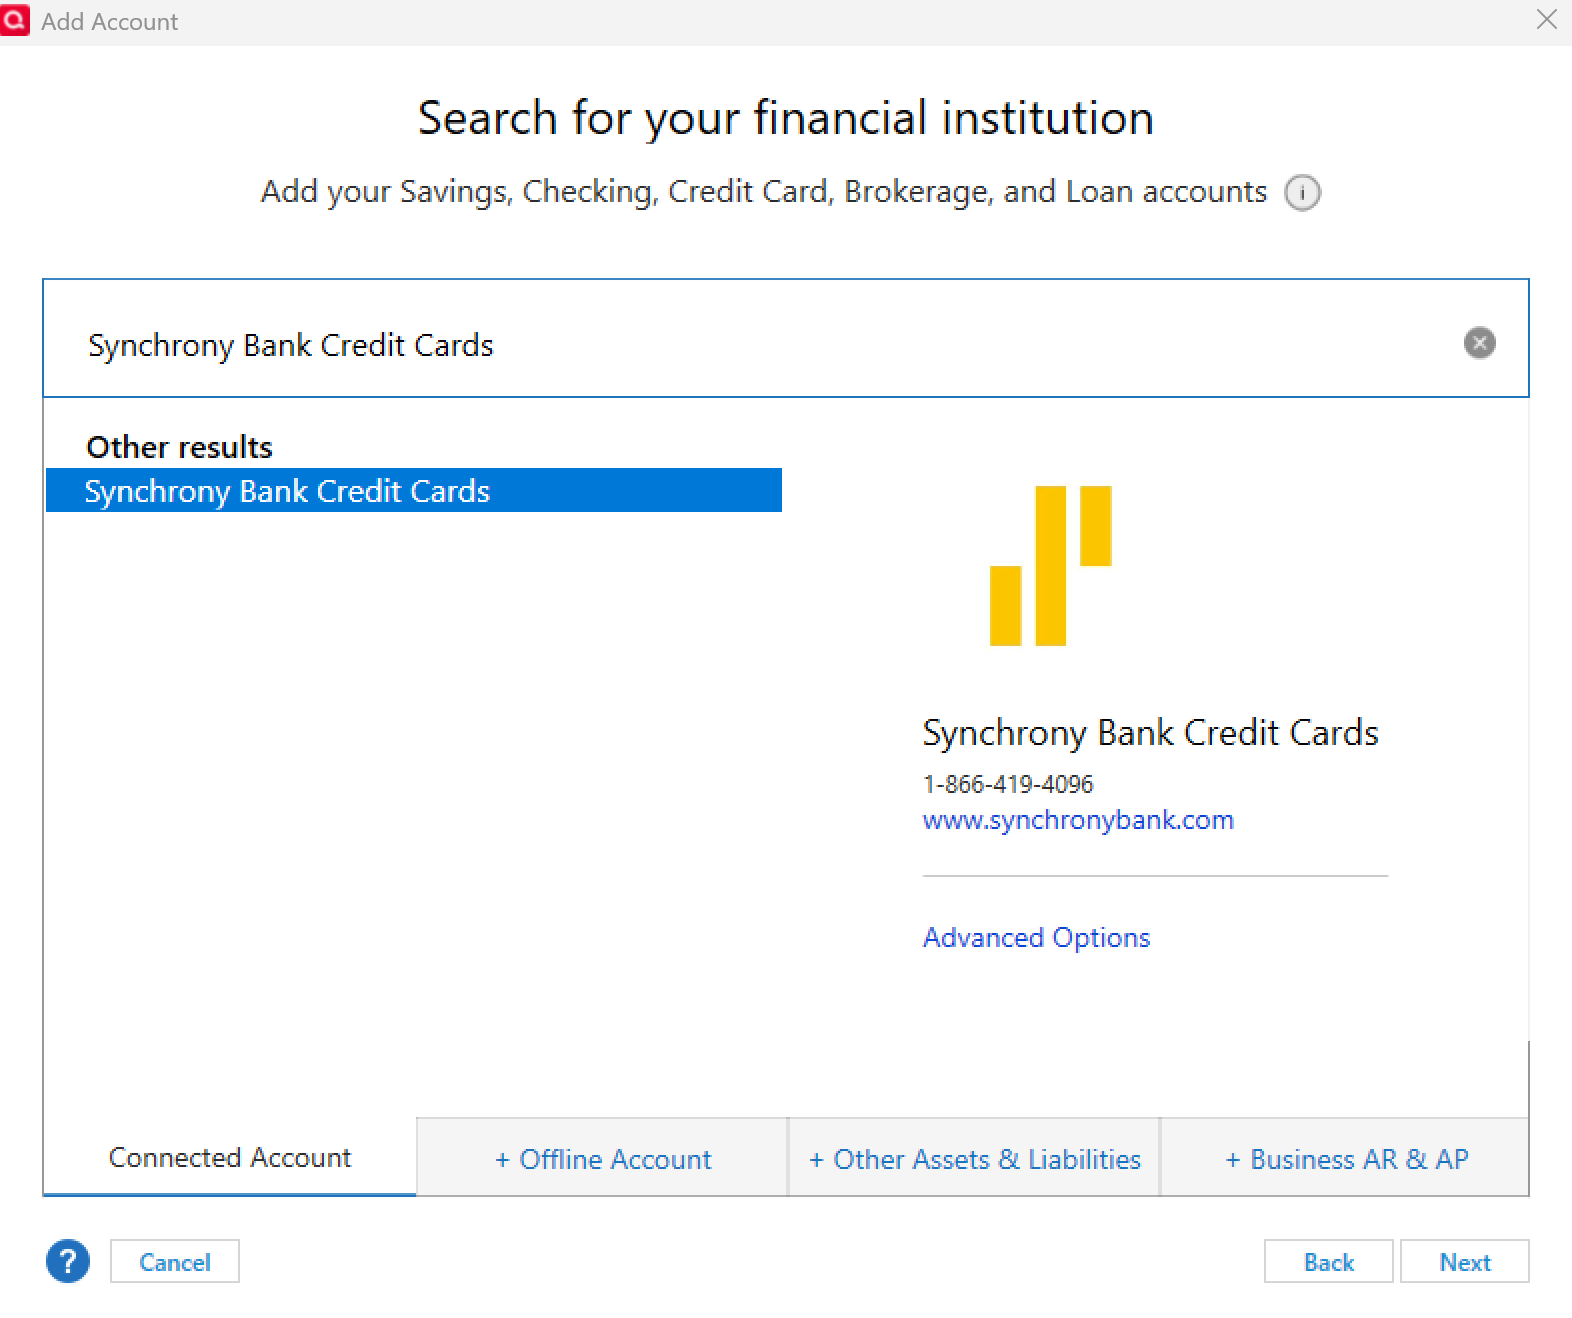Click the Quicken logo in title bar
This screenshot has width=1572, height=1318.
pyautogui.click(x=15, y=20)
